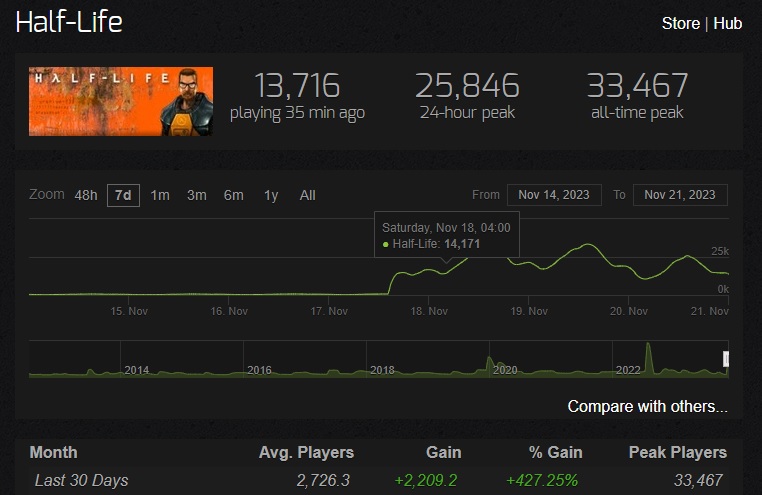762x495 pixels.
Task: Show All time chart range
Action: coord(308,195)
